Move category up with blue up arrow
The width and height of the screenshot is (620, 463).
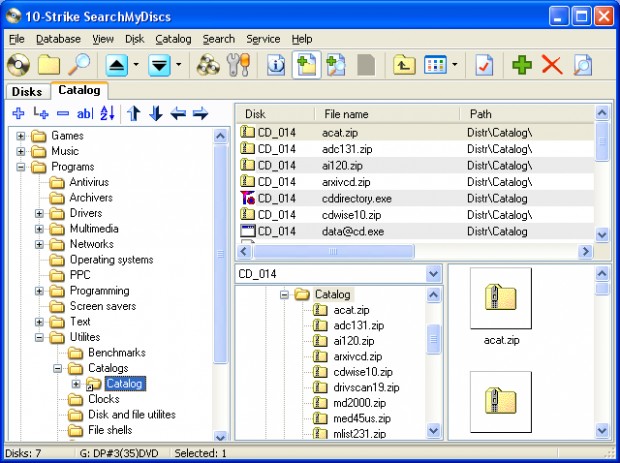(x=134, y=113)
